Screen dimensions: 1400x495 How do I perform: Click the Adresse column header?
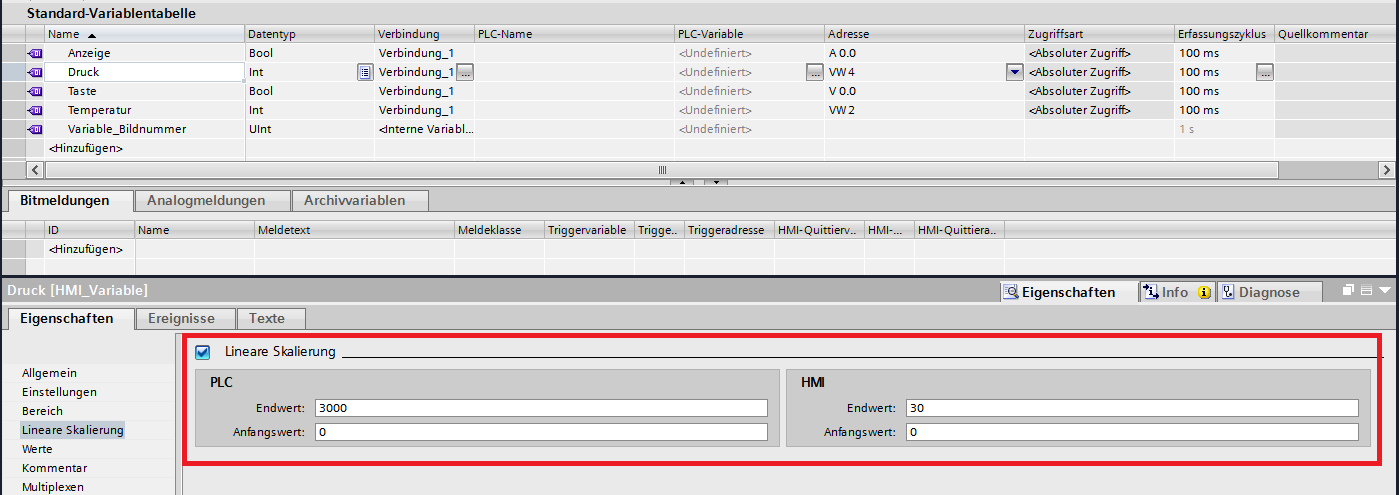925,34
